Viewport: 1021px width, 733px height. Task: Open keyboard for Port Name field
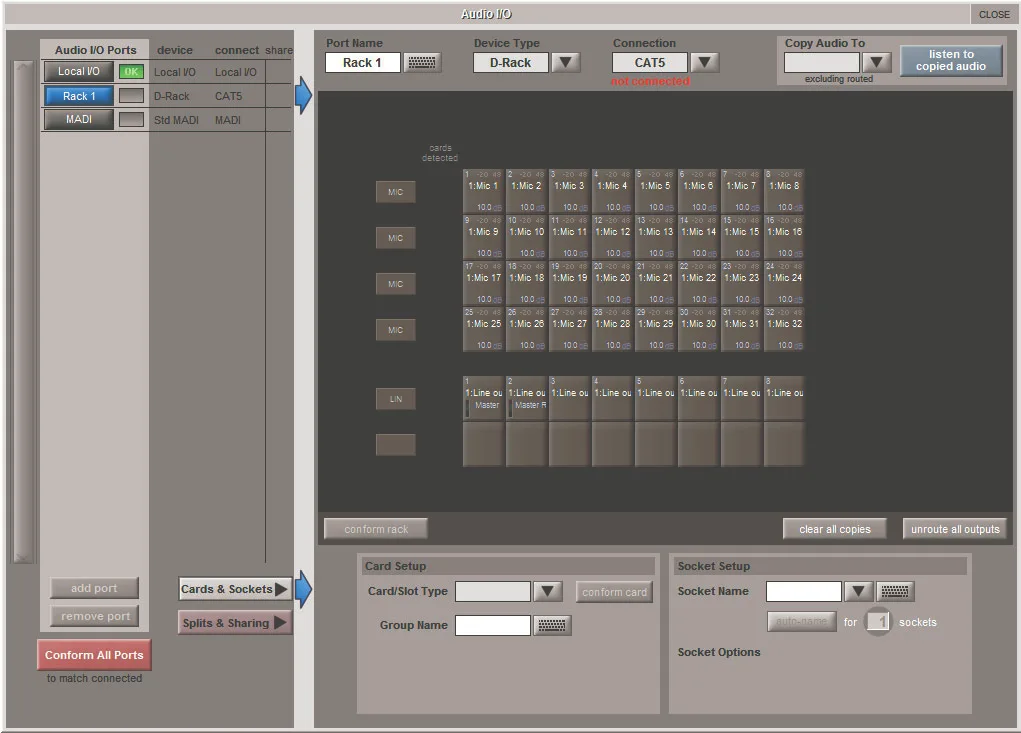422,62
